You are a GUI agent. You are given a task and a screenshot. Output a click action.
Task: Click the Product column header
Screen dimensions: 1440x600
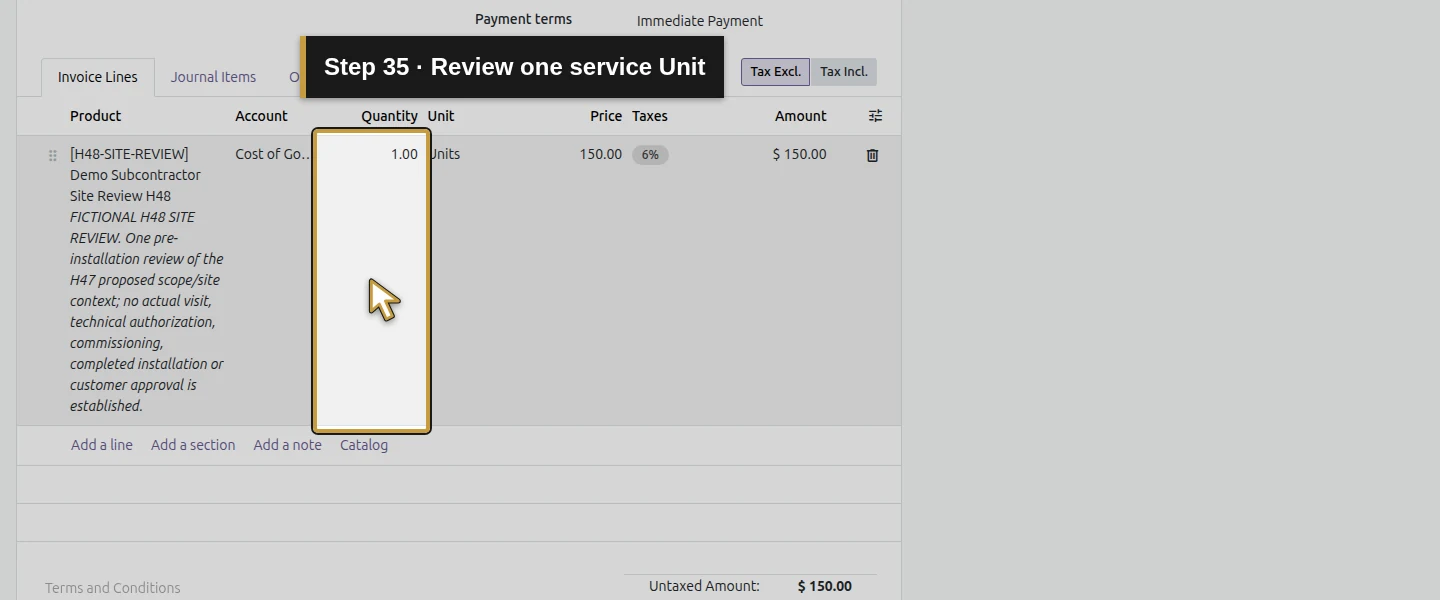click(x=96, y=116)
